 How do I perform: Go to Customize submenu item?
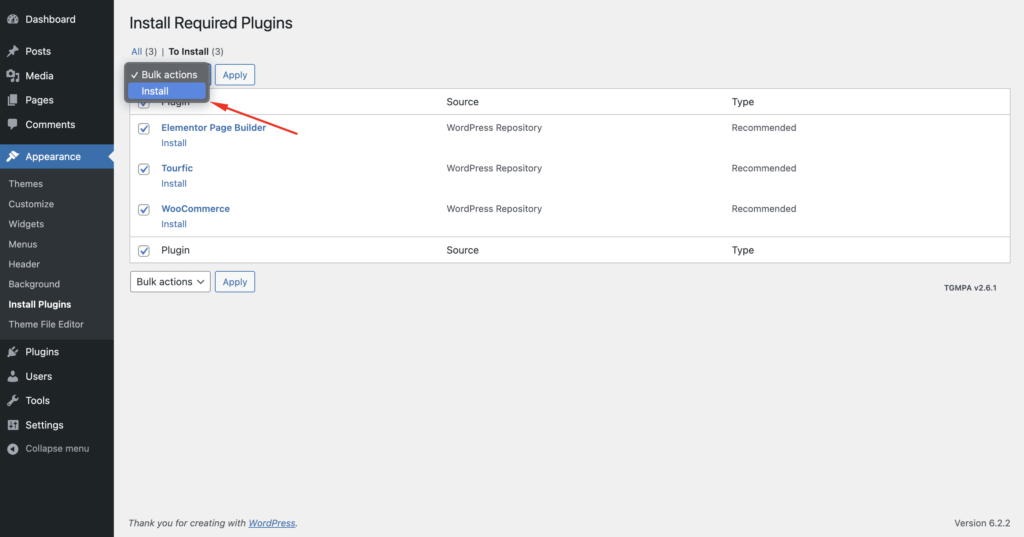(x=31, y=204)
